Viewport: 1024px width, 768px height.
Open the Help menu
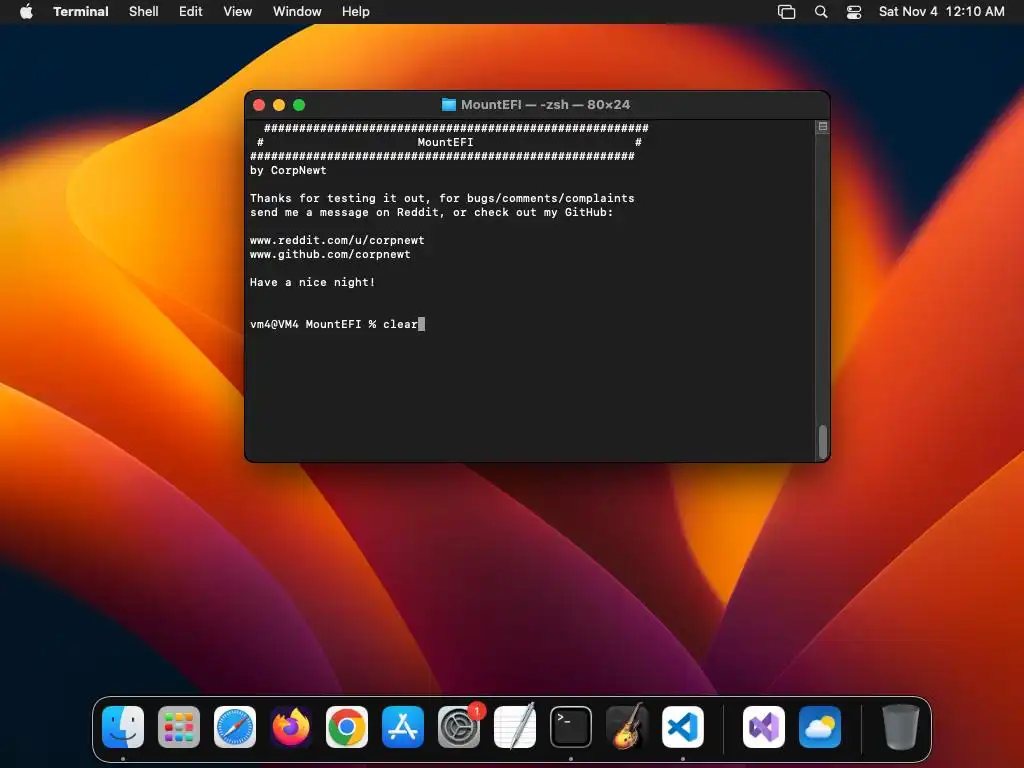coord(356,11)
